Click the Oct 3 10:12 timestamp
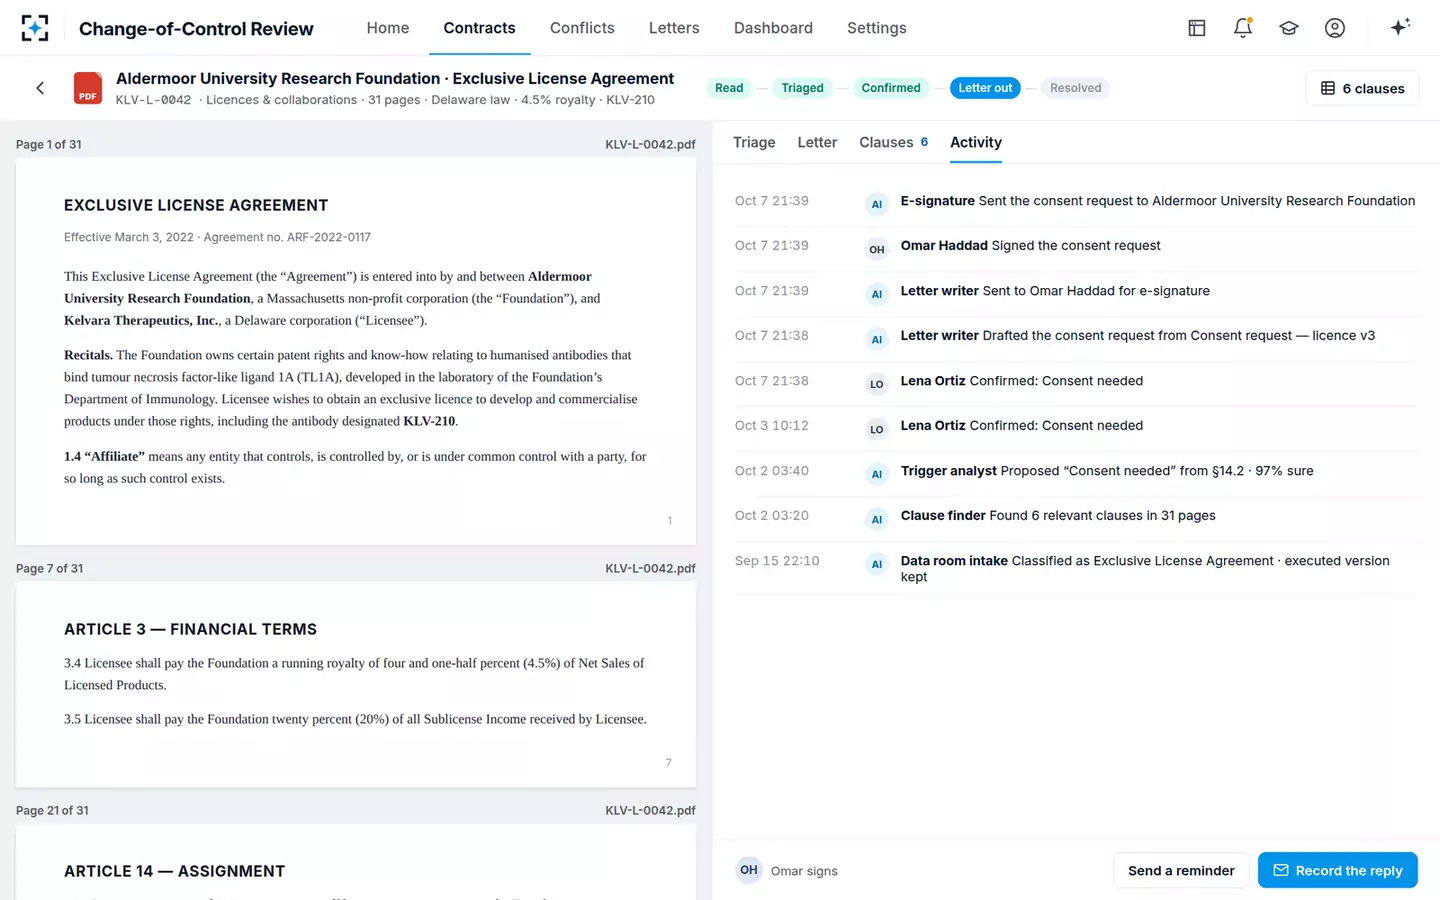The width and height of the screenshot is (1440, 900). [772, 425]
